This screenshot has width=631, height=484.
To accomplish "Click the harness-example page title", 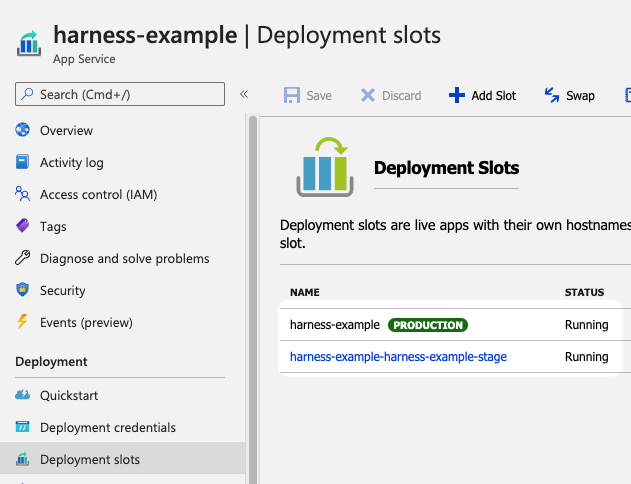I will tap(145, 35).
